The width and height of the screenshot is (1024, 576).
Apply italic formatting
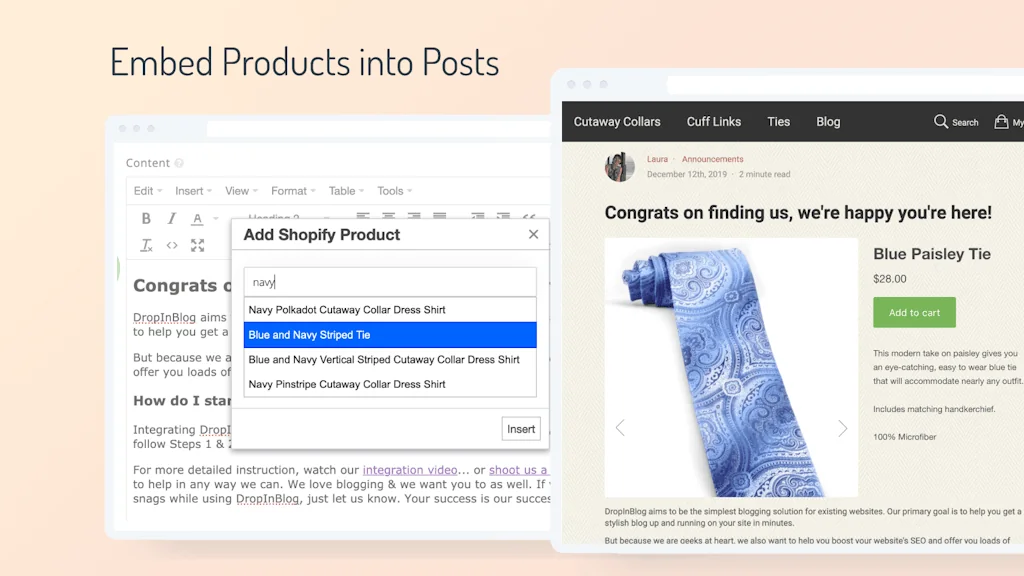[x=172, y=218]
